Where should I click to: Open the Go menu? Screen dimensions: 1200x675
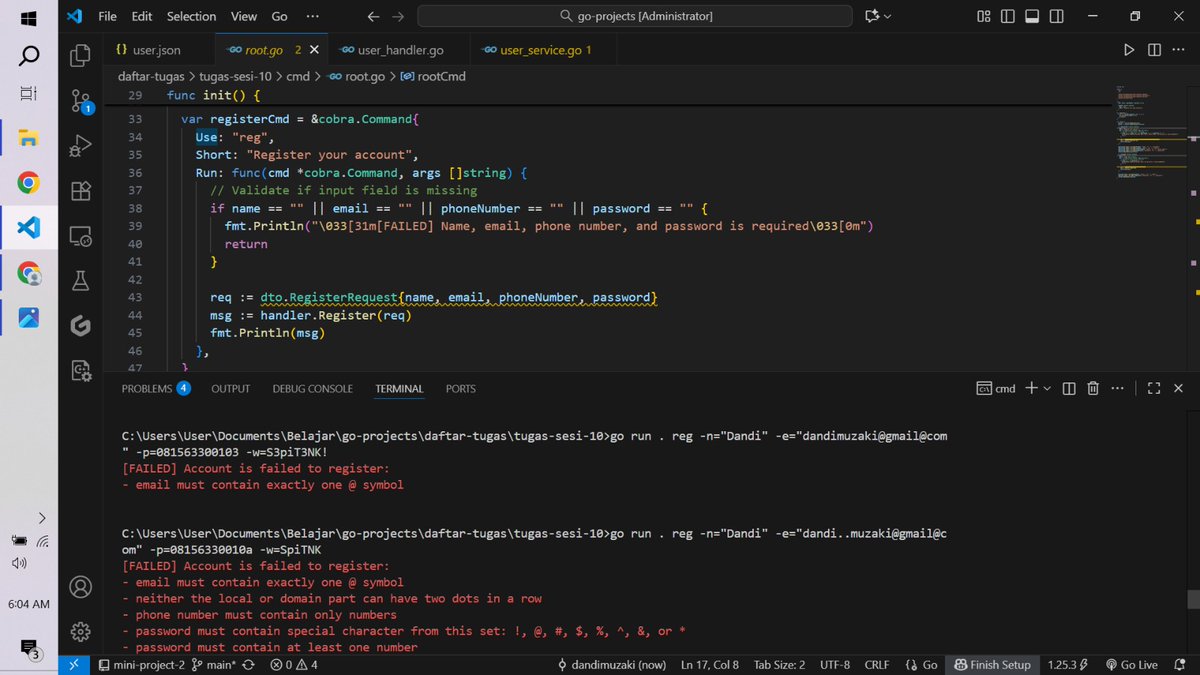click(x=280, y=16)
